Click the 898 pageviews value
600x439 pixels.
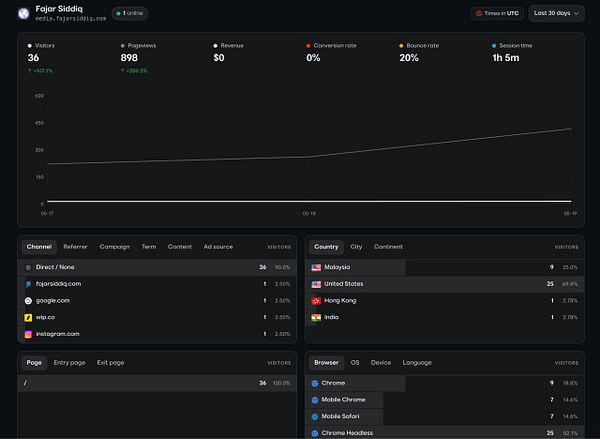129,58
